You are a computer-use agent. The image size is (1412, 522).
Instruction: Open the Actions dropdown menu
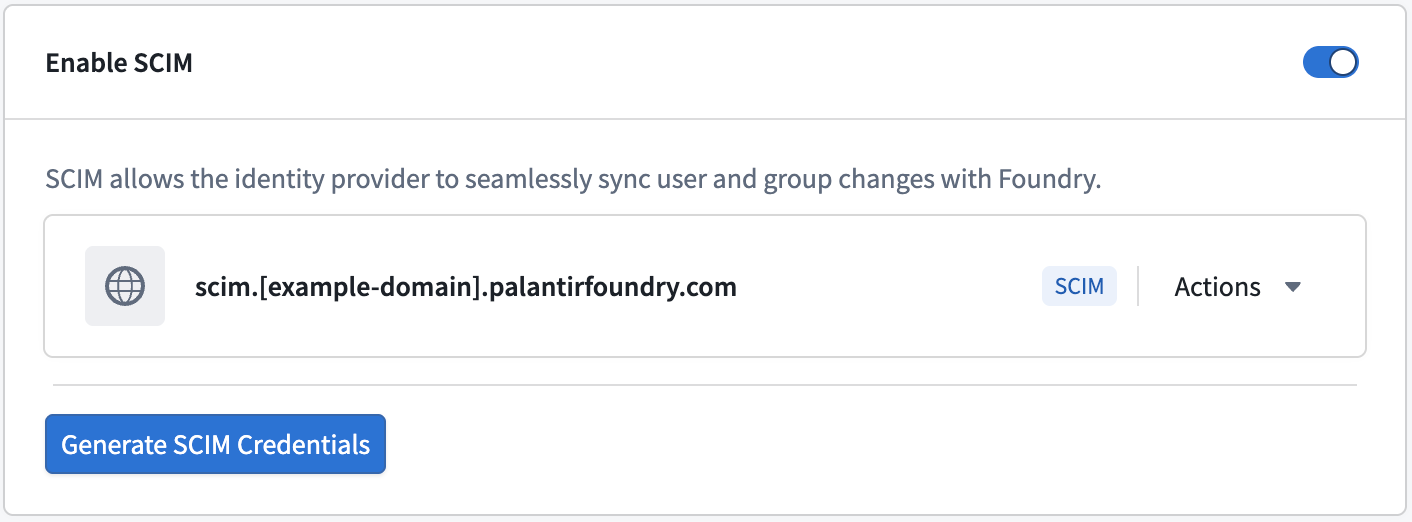tap(1238, 287)
